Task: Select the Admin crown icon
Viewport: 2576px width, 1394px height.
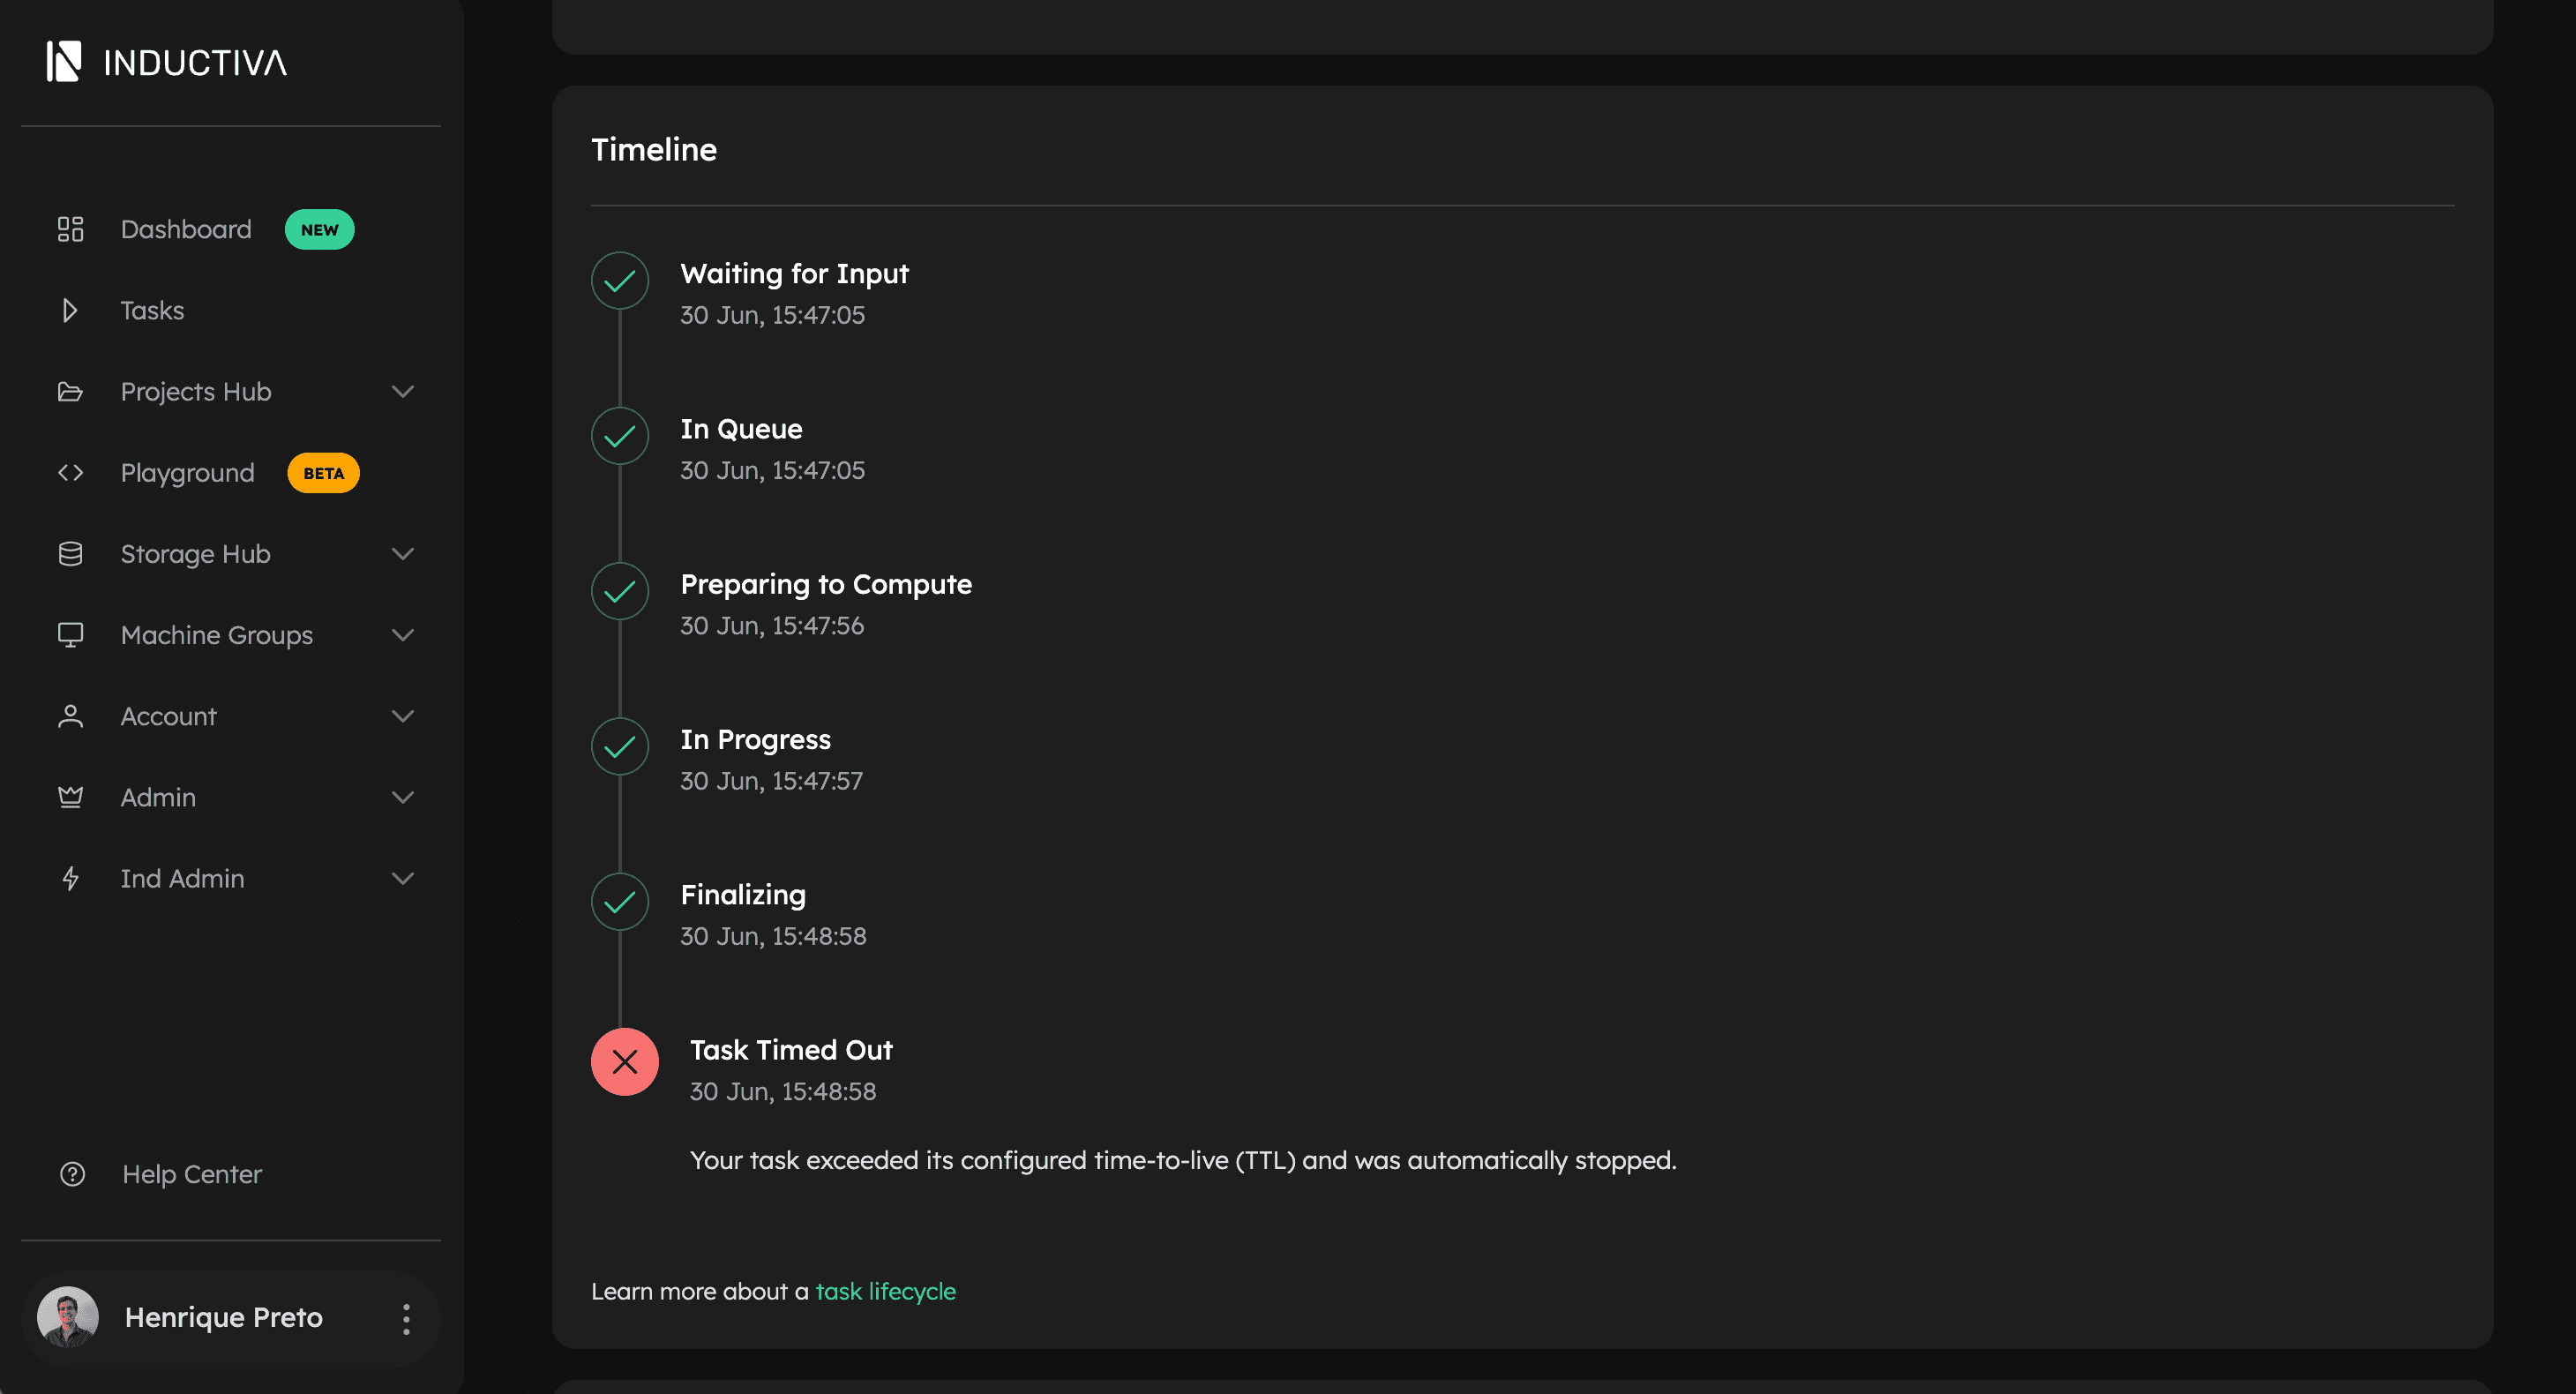Action: point(70,797)
